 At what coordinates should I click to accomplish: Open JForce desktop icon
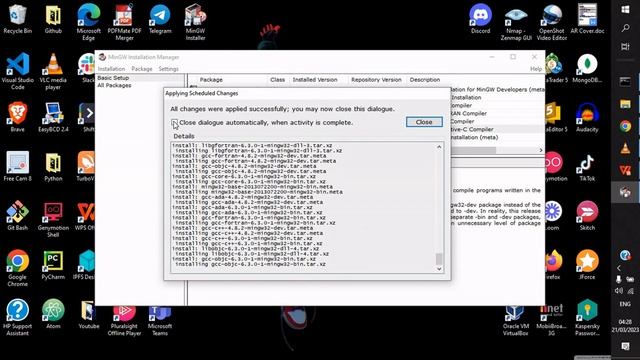coord(587,265)
